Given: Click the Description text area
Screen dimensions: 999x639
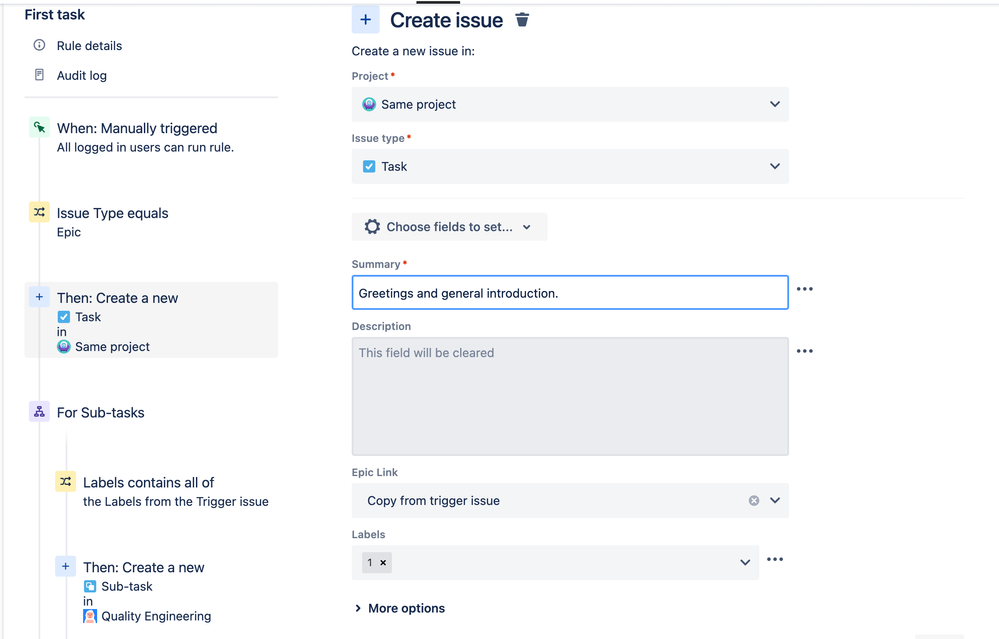Looking at the screenshot, I should 570,396.
